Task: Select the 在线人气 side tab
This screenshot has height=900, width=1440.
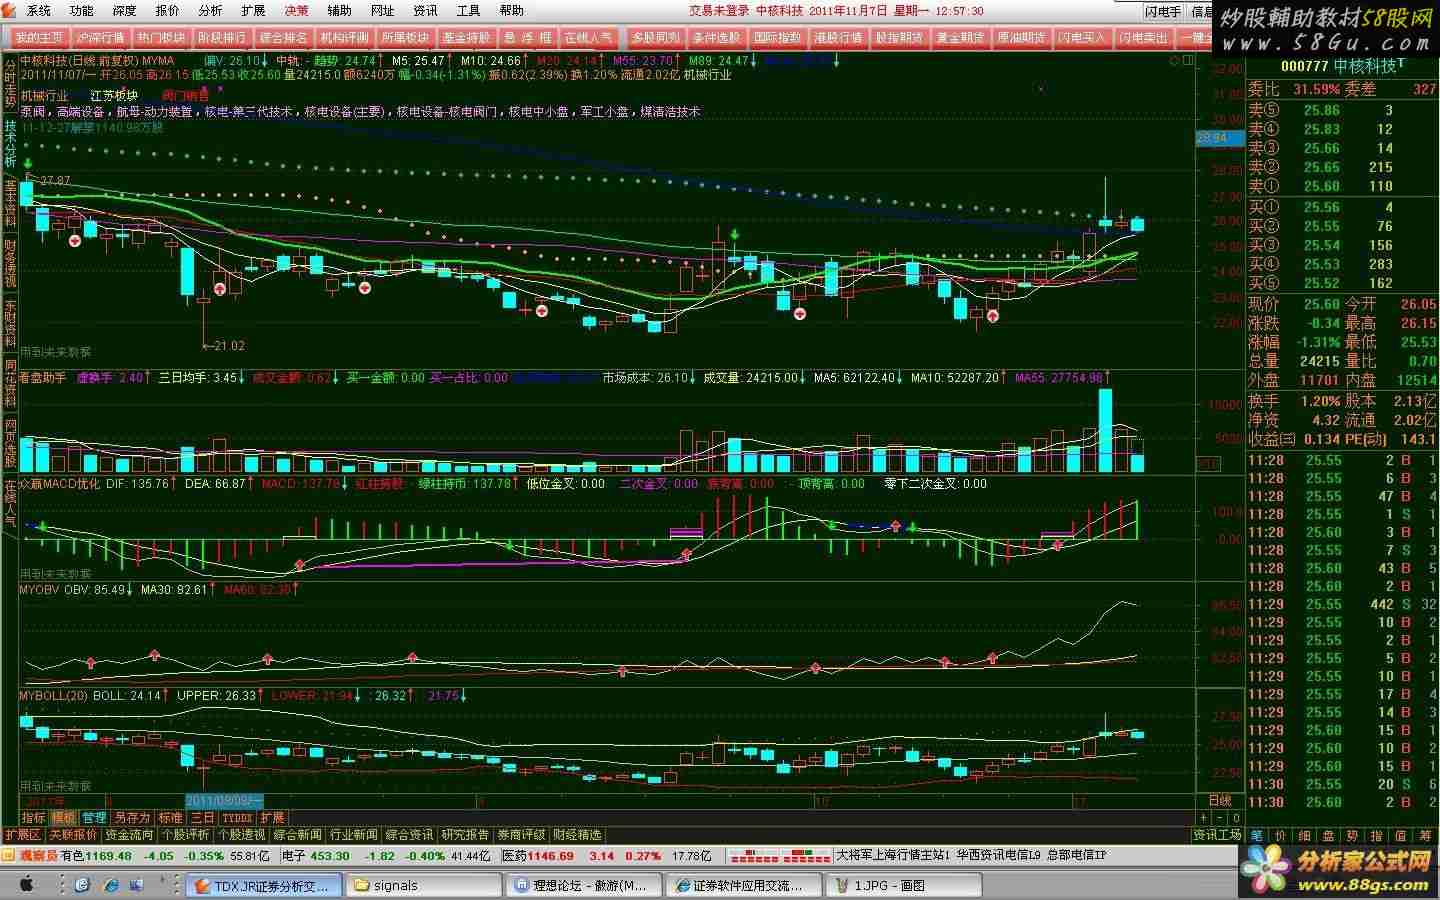Action: (x=10, y=504)
